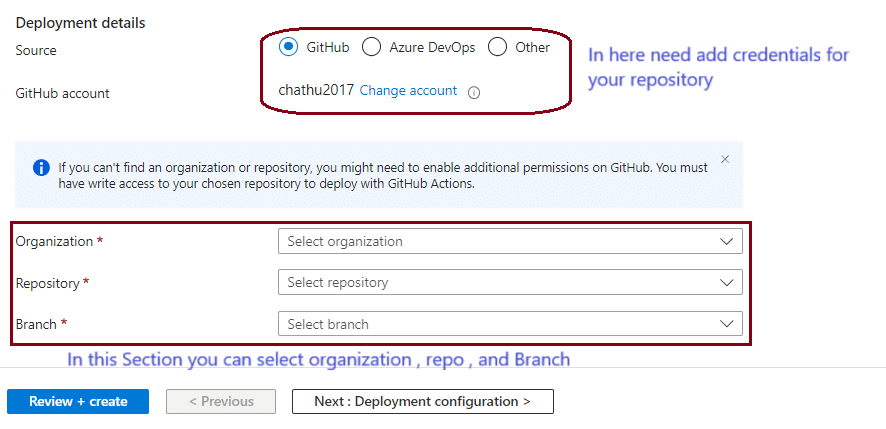Image resolution: width=886 pixels, height=429 pixels.
Task: Click the chathu2017 GitHub account name
Action: [x=316, y=90]
